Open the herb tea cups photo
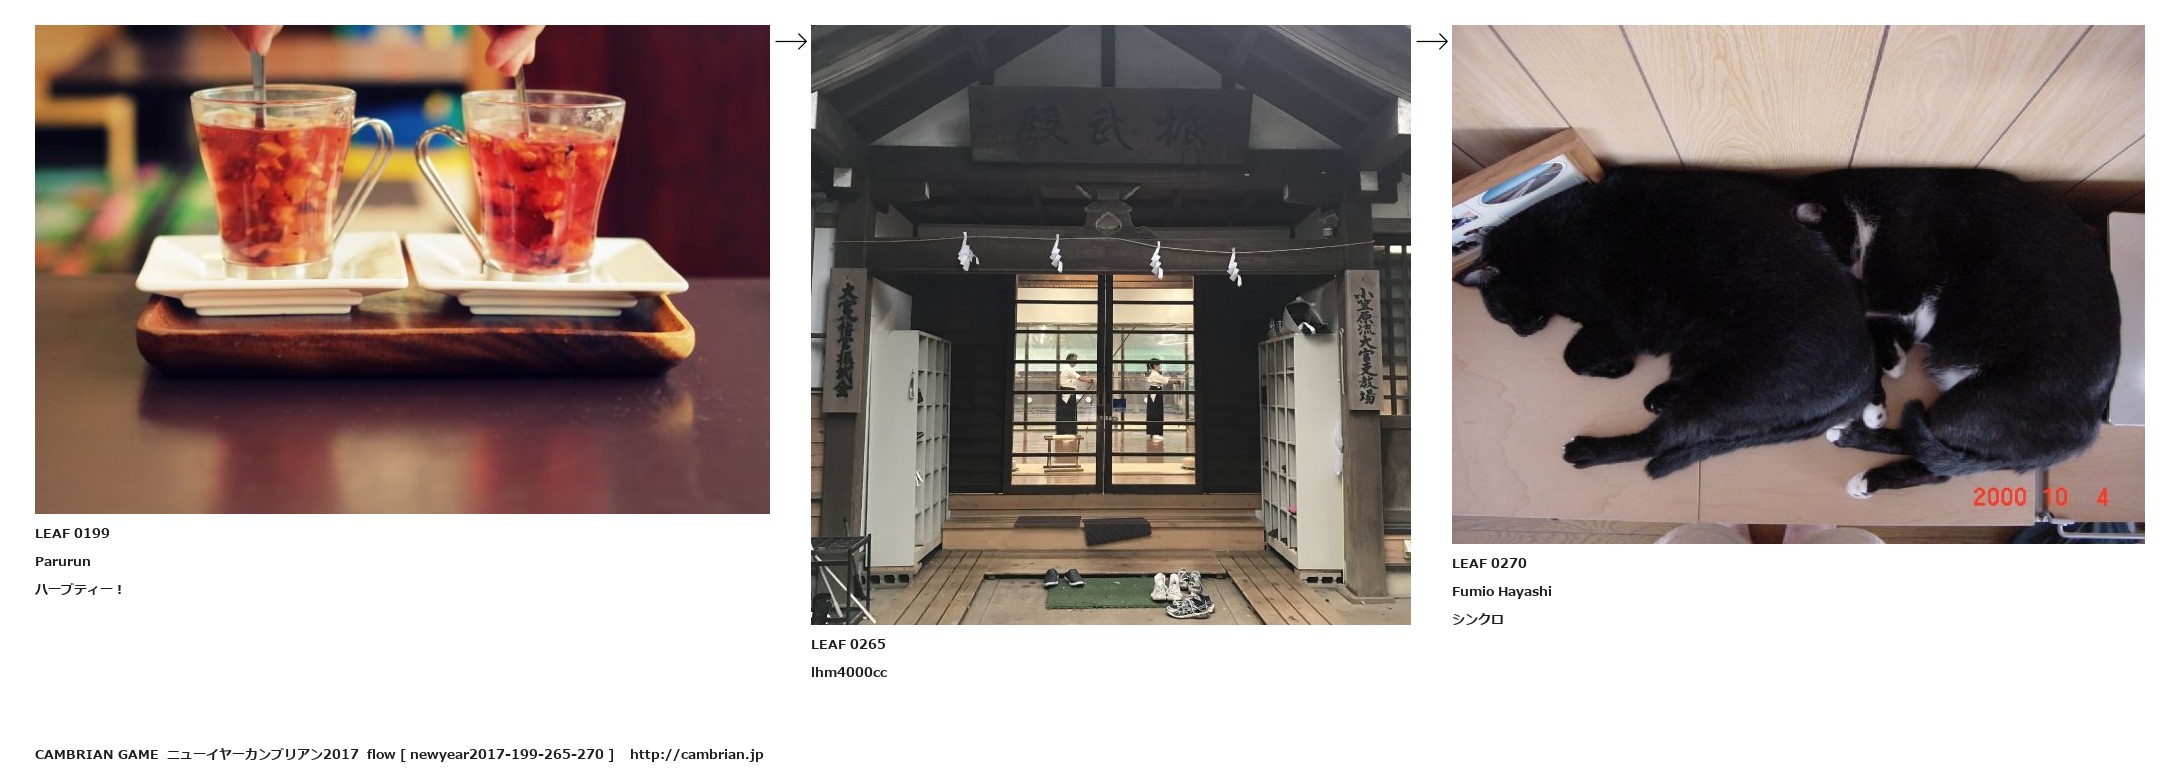Image resolution: width=2180 pixels, height=779 pixels. pyautogui.click(x=402, y=269)
